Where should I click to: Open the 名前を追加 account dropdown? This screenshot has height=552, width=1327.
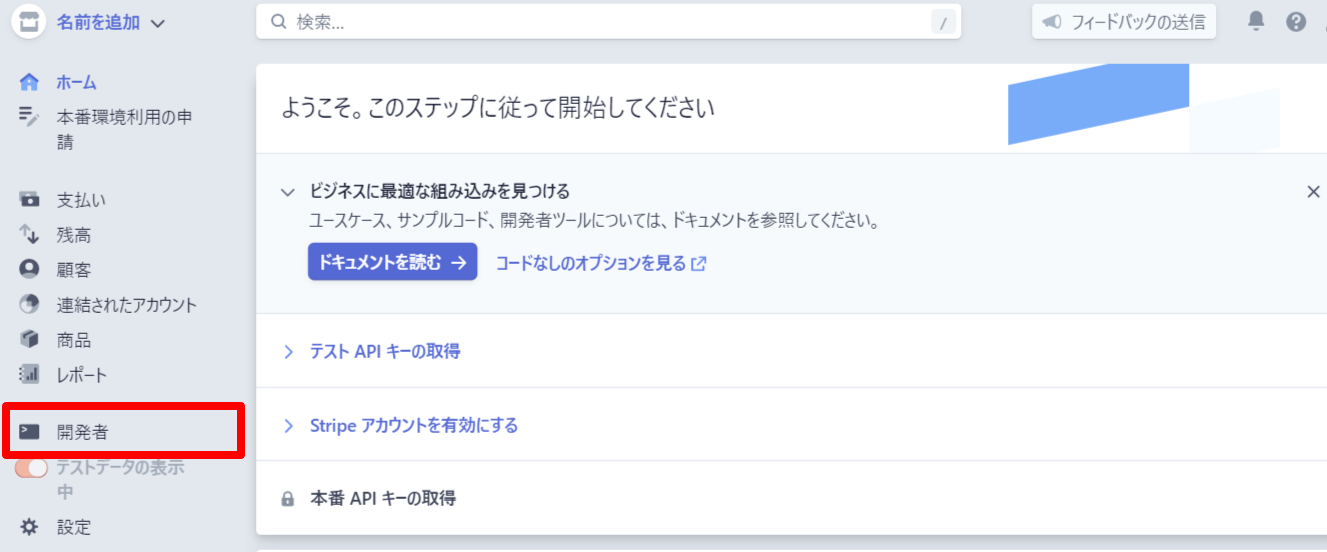click(110, 22)
